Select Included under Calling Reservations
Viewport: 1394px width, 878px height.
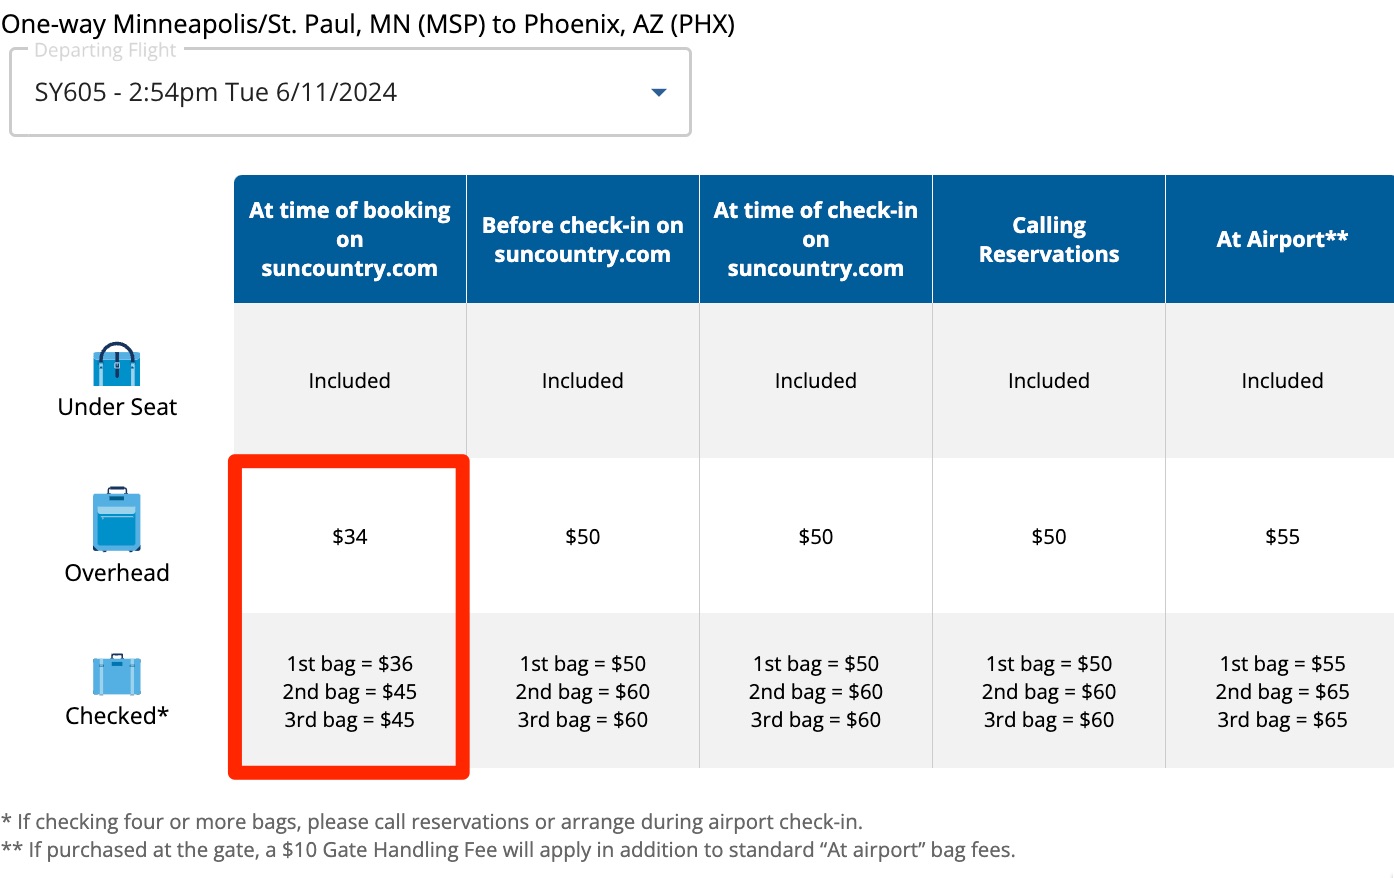[x=1048, y=380]
